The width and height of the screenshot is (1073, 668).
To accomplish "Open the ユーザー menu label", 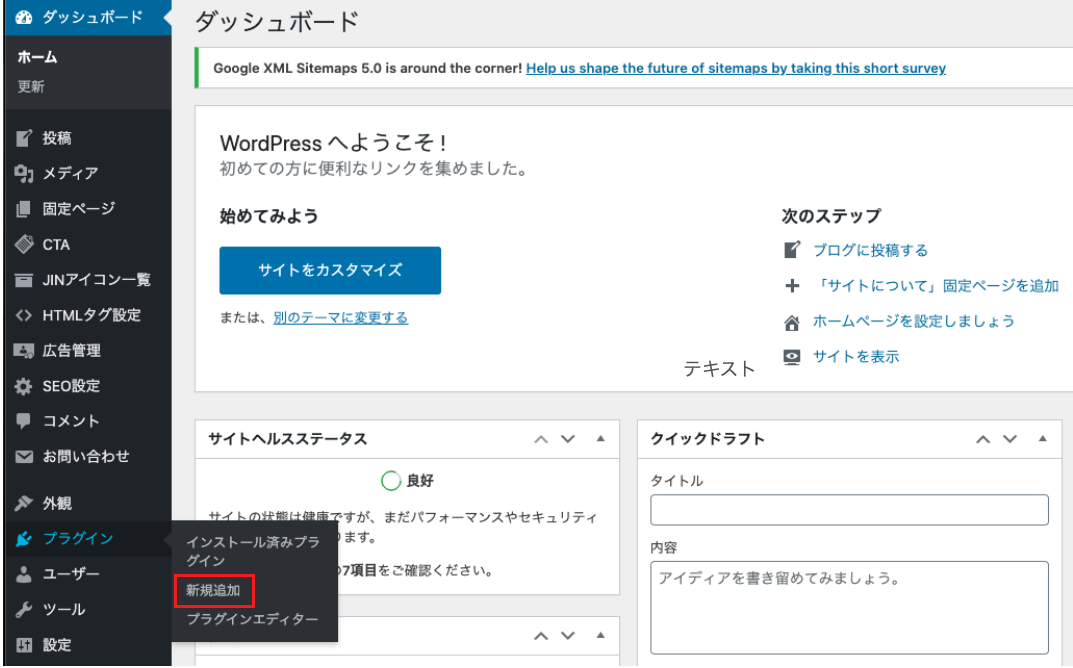I will 71,574.
